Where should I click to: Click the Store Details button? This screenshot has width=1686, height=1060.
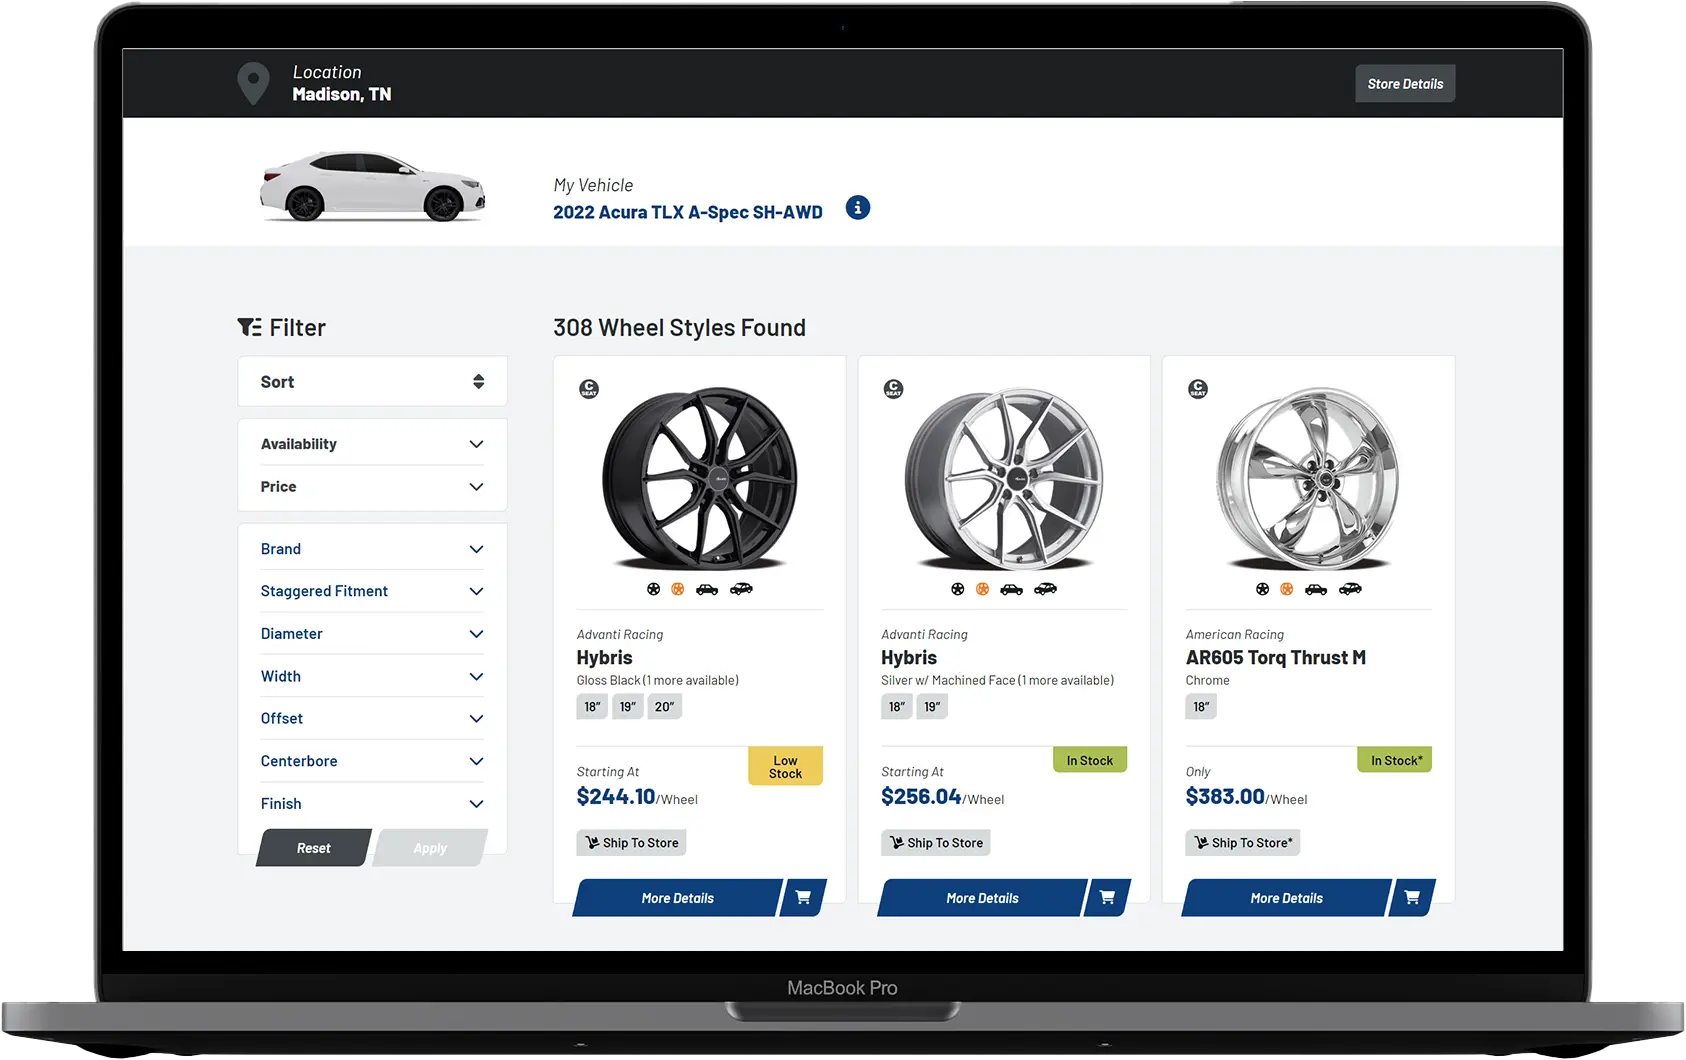tap(1405, 84)
